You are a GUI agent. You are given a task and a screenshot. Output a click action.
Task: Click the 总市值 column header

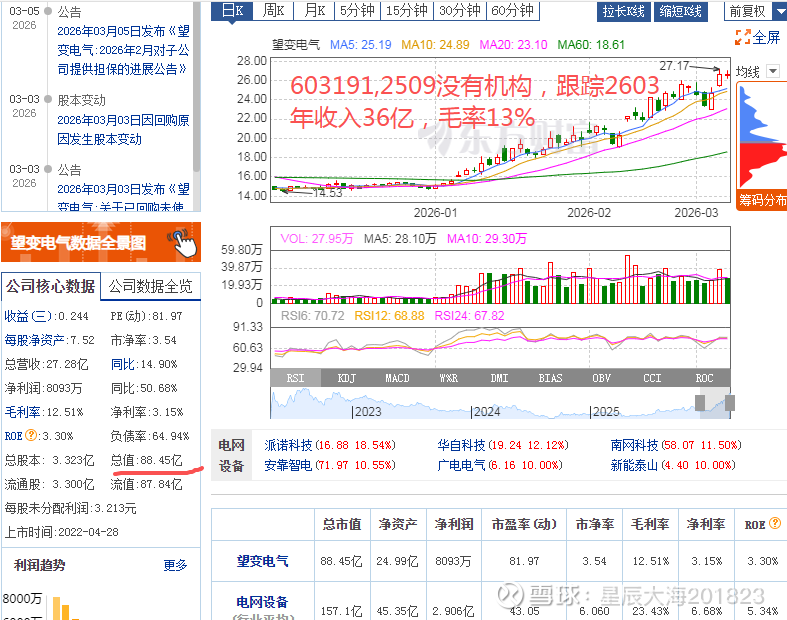point(342,524)
